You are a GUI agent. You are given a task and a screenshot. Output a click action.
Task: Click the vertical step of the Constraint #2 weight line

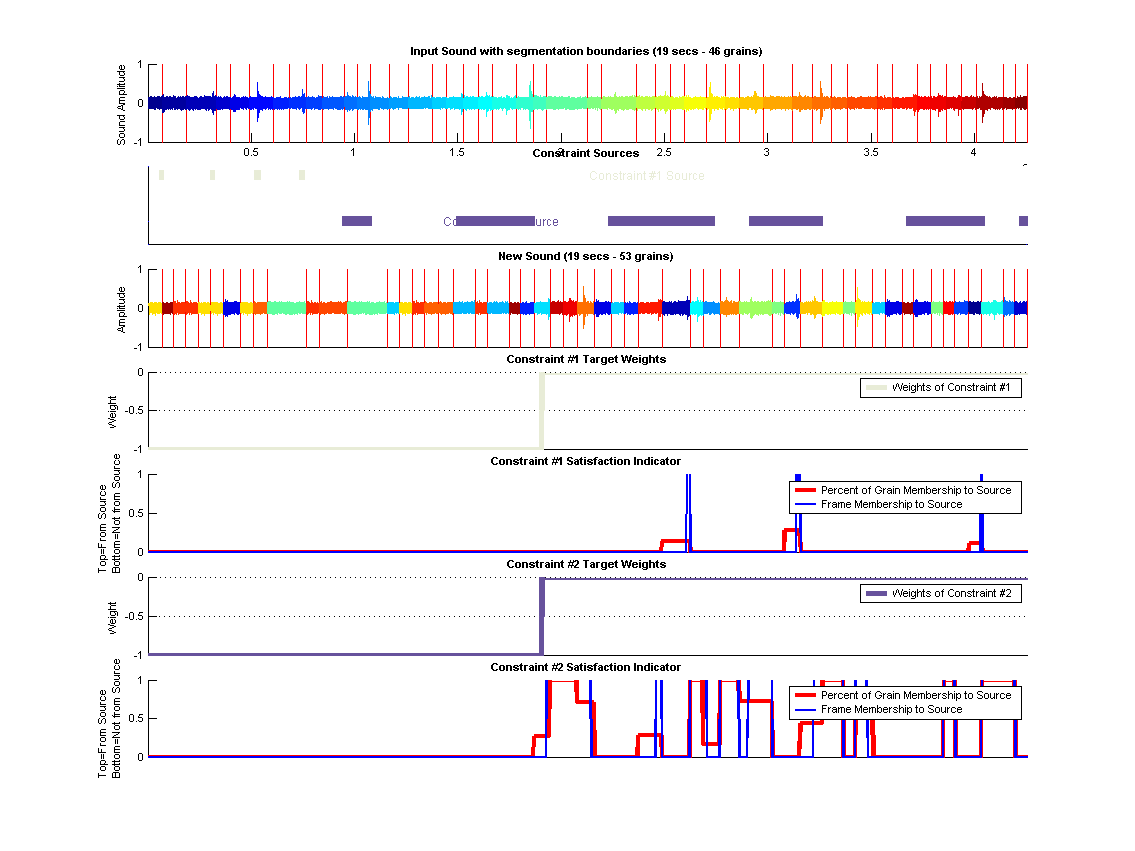pos(541,616)
